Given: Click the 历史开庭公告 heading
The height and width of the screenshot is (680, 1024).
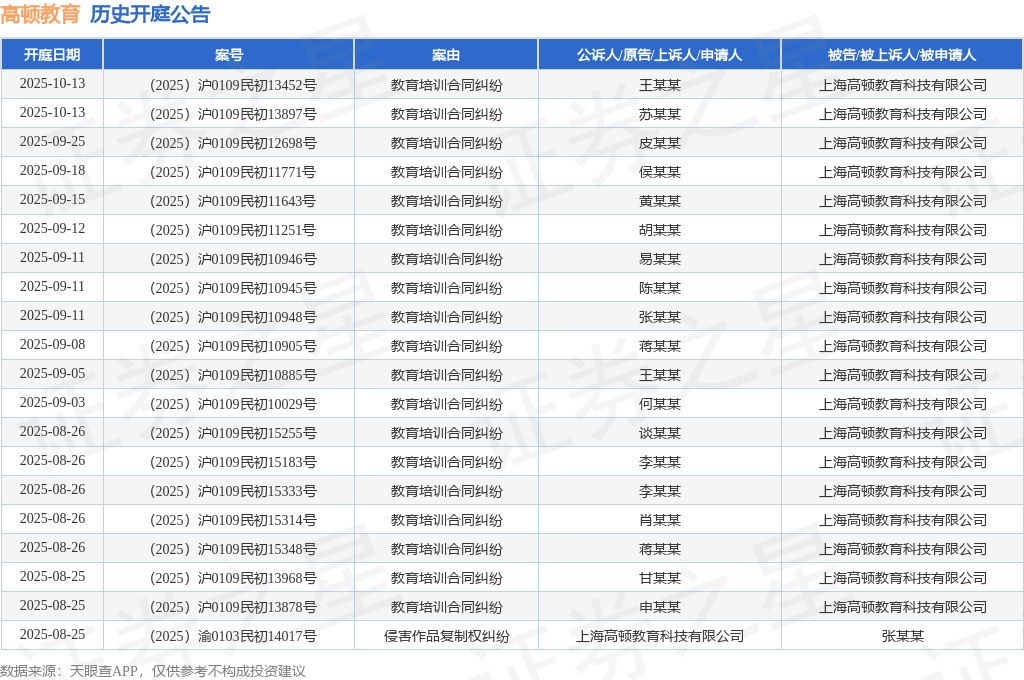Looking at the screenshot, I should click(x=150, y=14).
